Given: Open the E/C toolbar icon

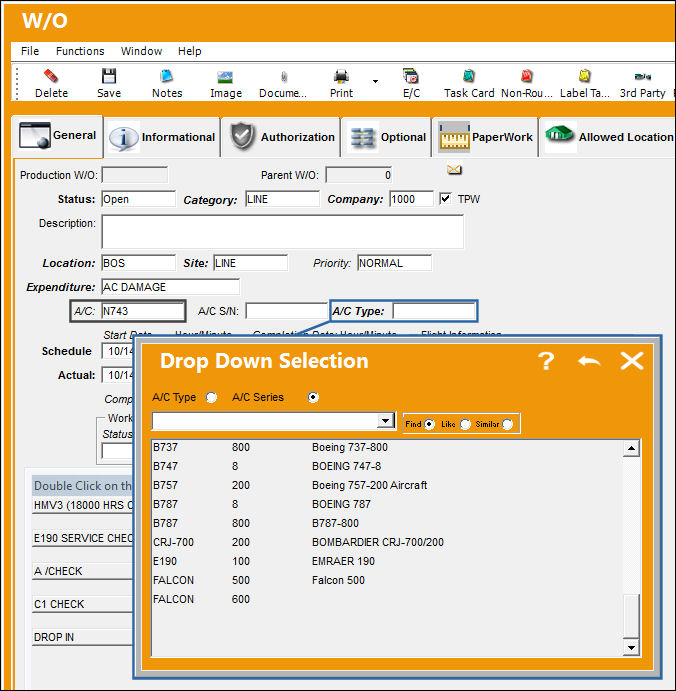Looking at the screenshot, I should pyautogui.click(x=411, y=76).
